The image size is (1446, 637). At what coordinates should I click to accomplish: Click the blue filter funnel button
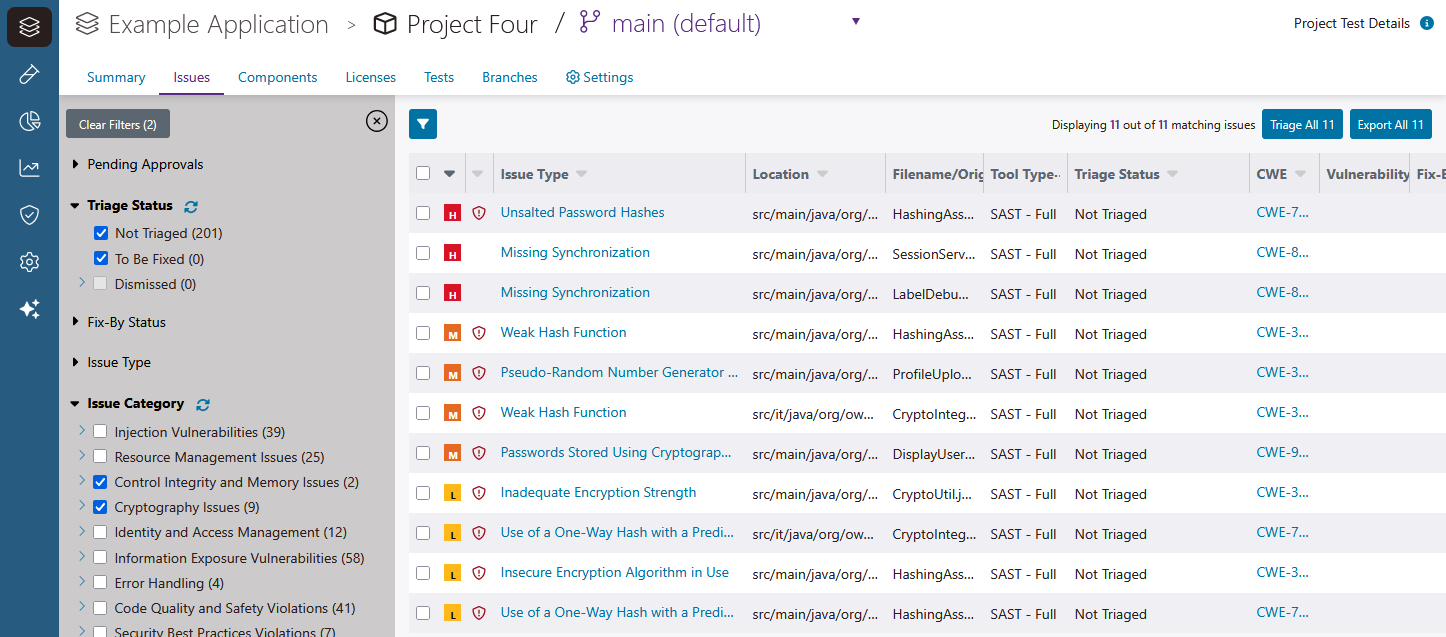[x=423, y=124]
